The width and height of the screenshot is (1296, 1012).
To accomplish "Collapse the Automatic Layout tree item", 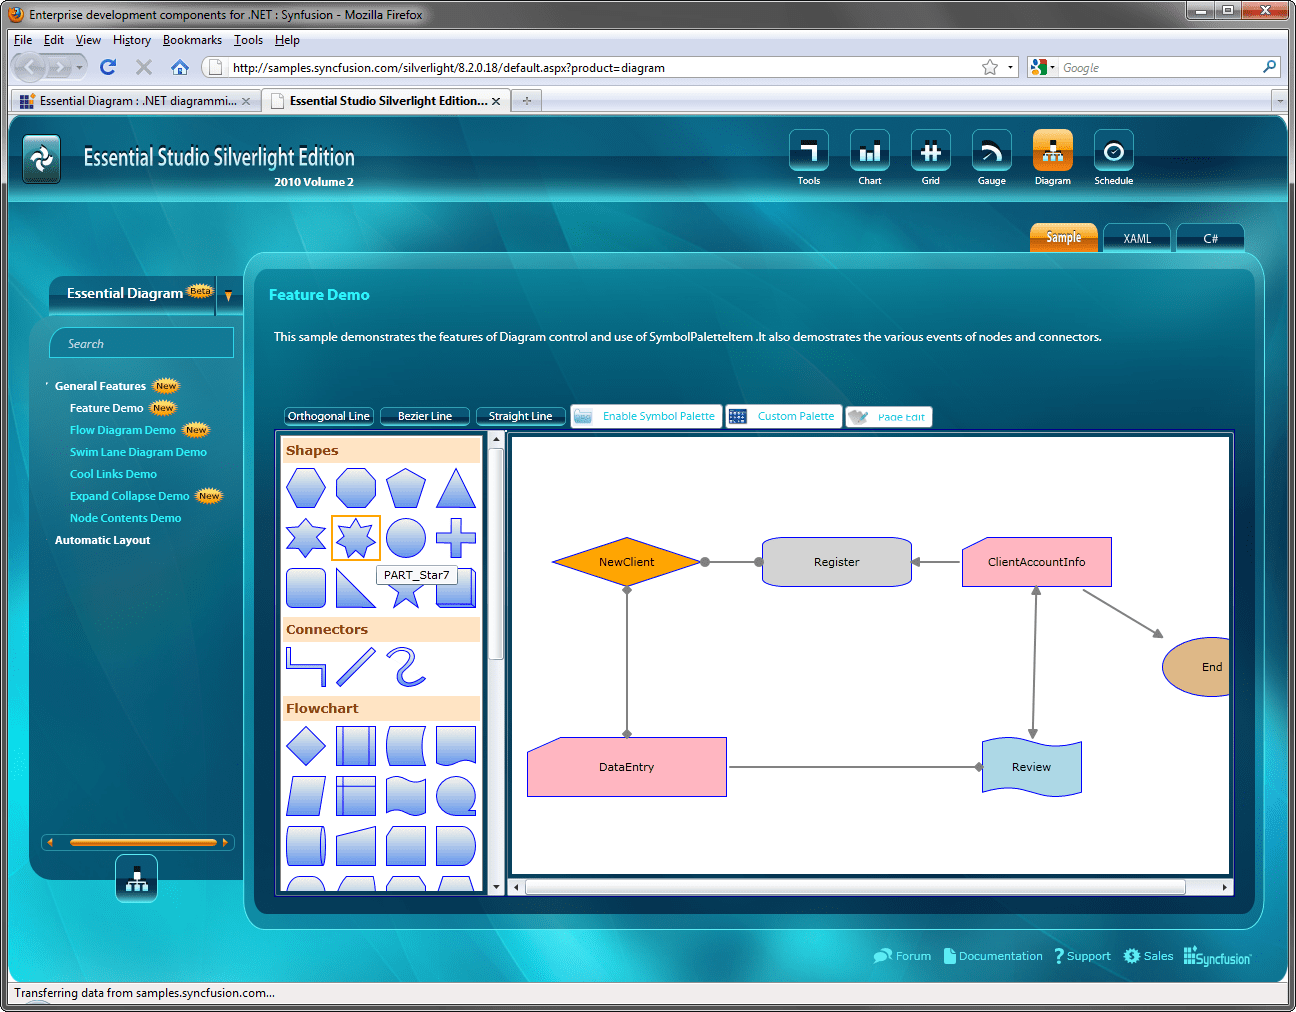I will point(102,540).
